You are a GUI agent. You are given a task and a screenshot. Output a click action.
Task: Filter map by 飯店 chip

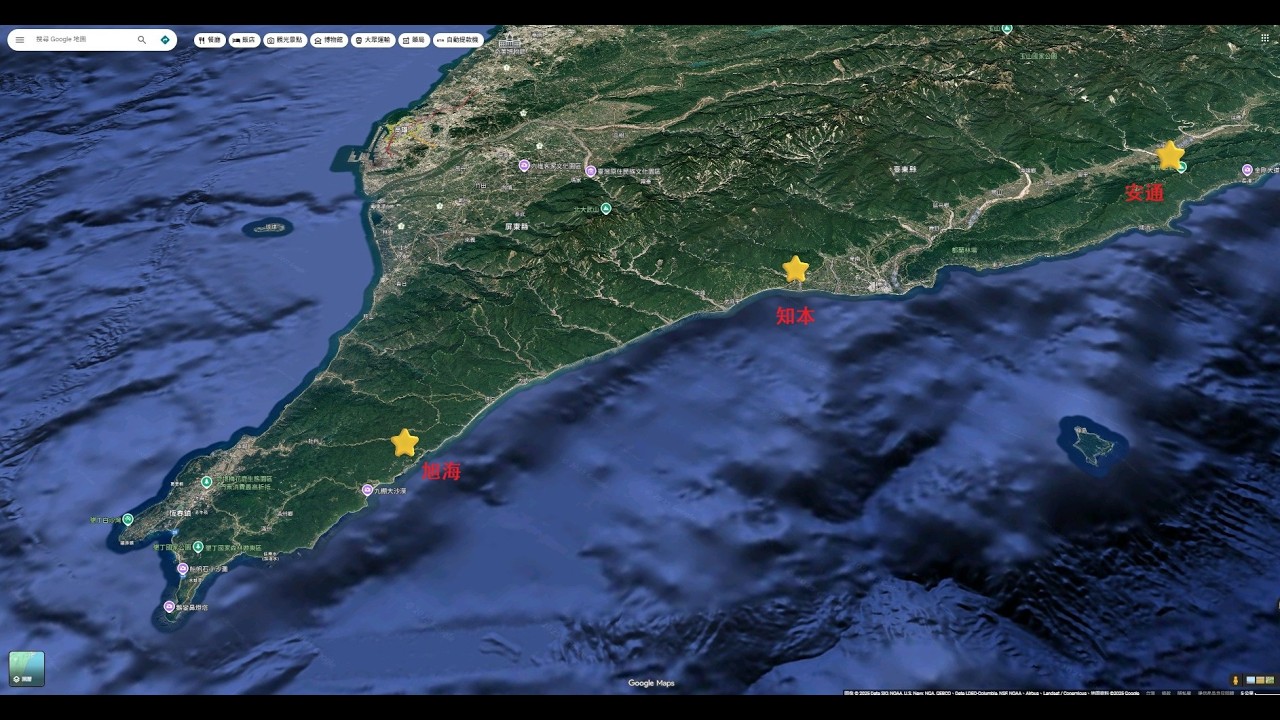coord(243,40)
